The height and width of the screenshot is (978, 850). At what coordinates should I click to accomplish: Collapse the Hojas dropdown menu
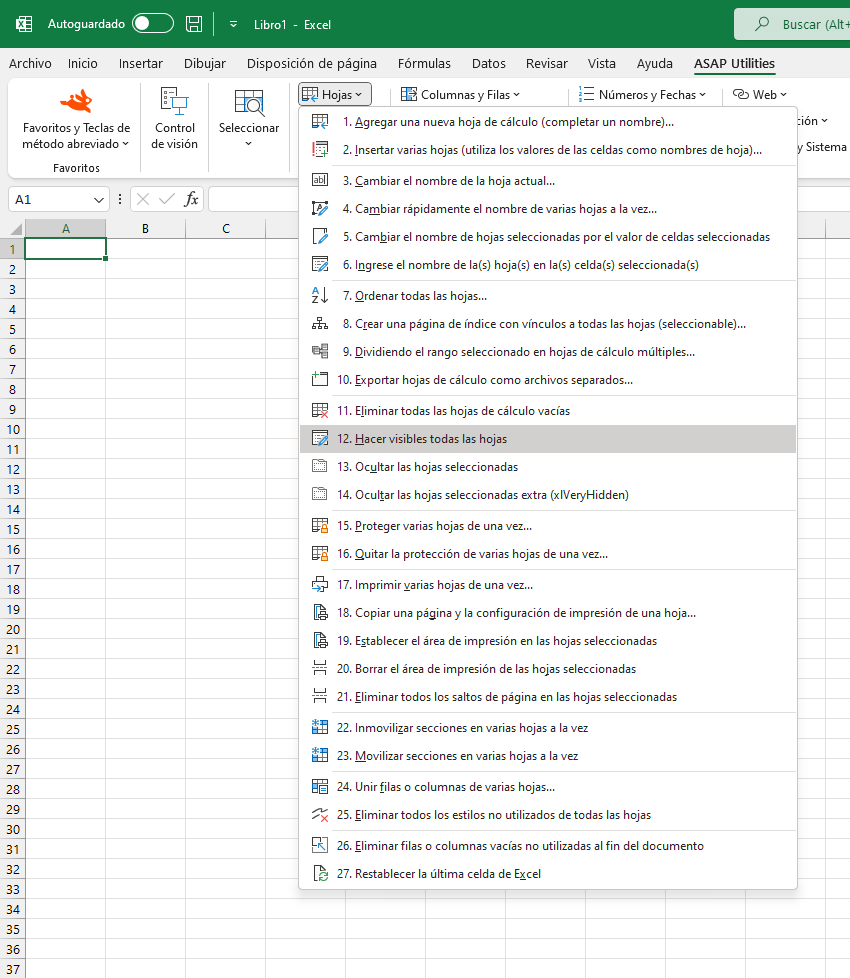pos(335,95)
